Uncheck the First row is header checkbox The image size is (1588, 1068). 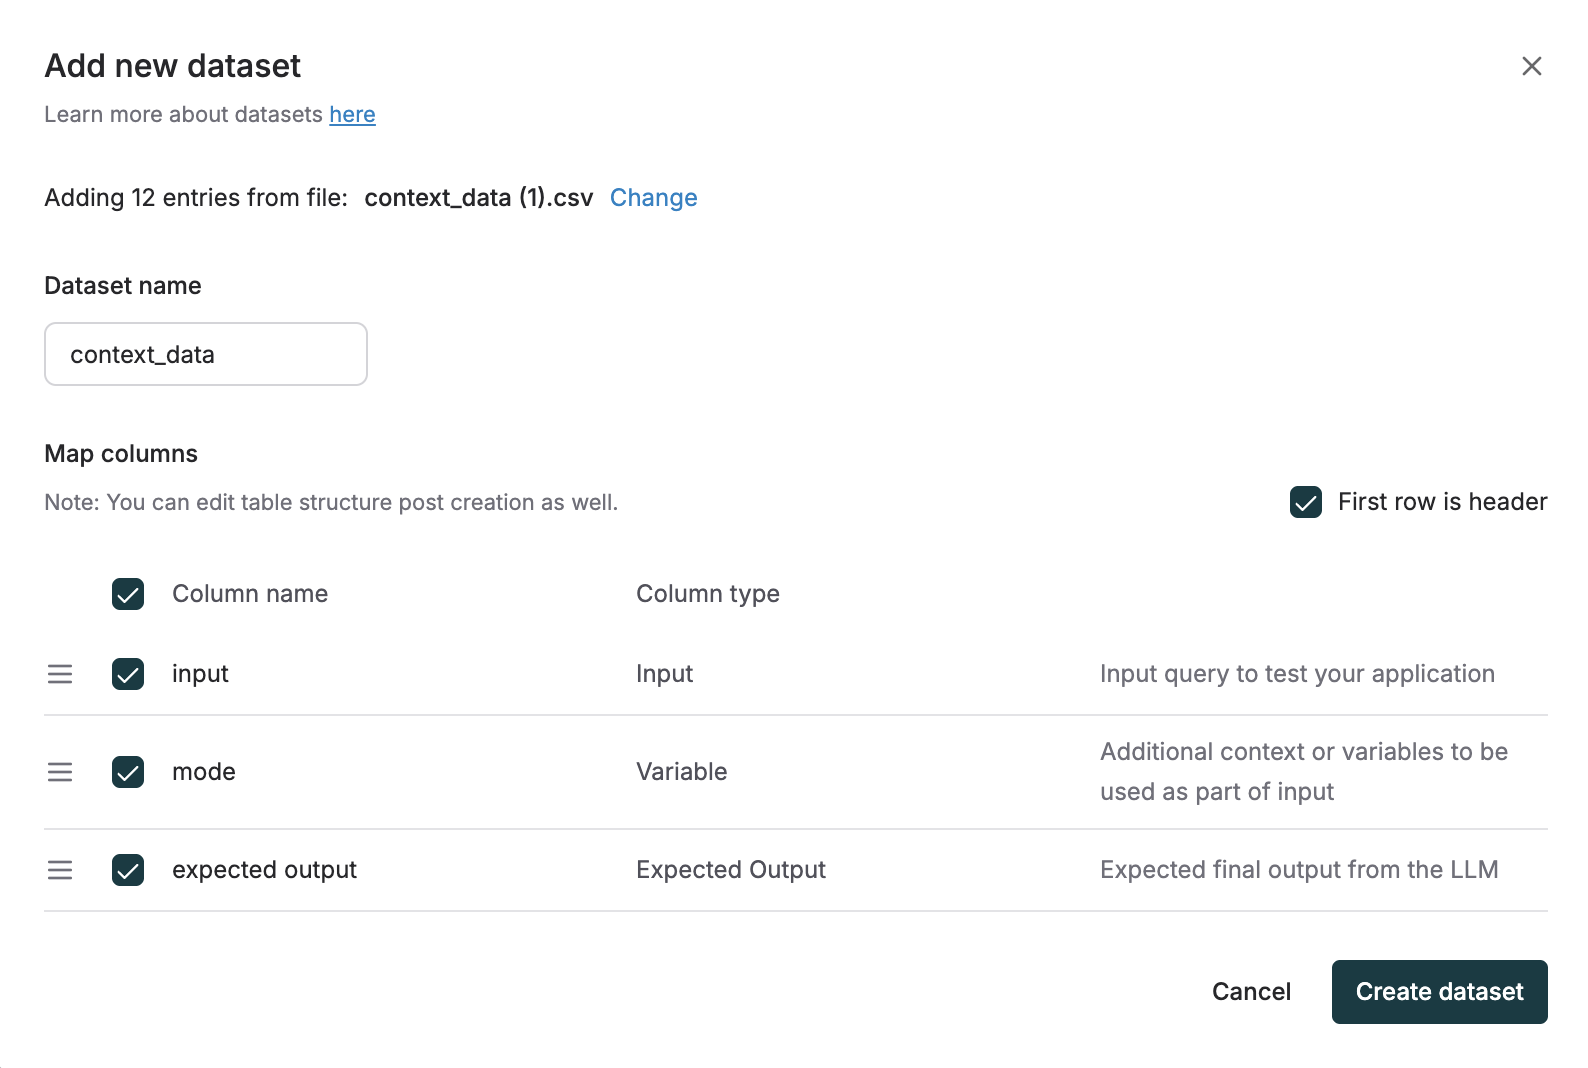pos(1305,502)
